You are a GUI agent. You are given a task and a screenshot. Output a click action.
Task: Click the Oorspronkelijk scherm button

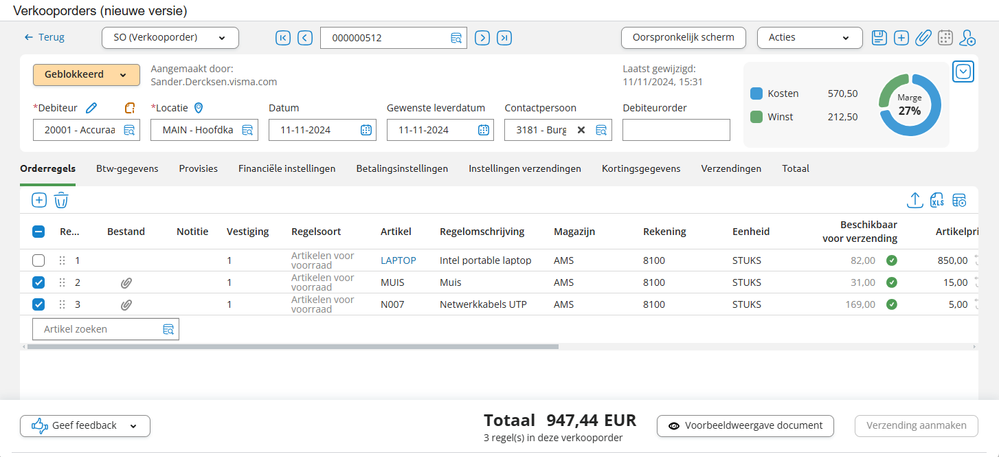click(686, 38)
